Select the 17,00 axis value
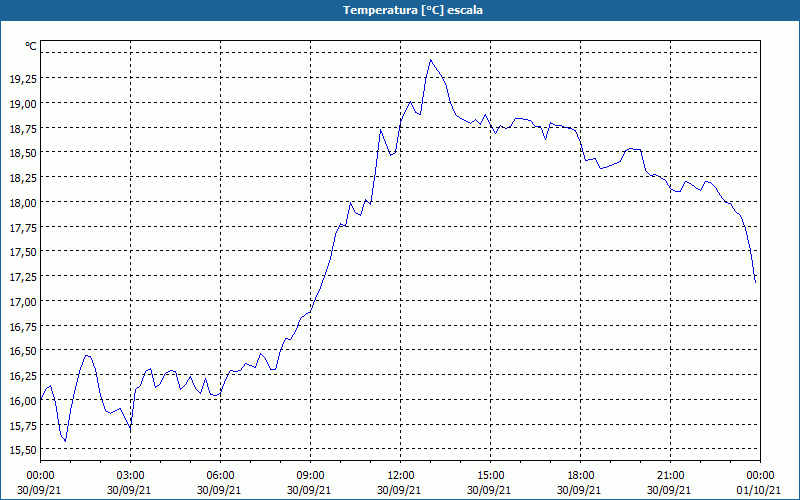 (x=23, y=302)
